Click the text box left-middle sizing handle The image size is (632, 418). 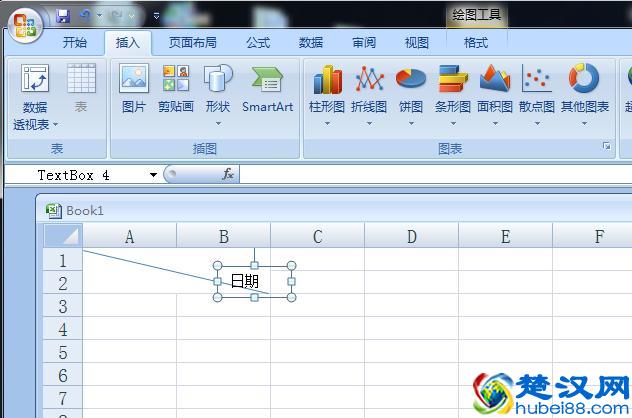coord(217,281)
